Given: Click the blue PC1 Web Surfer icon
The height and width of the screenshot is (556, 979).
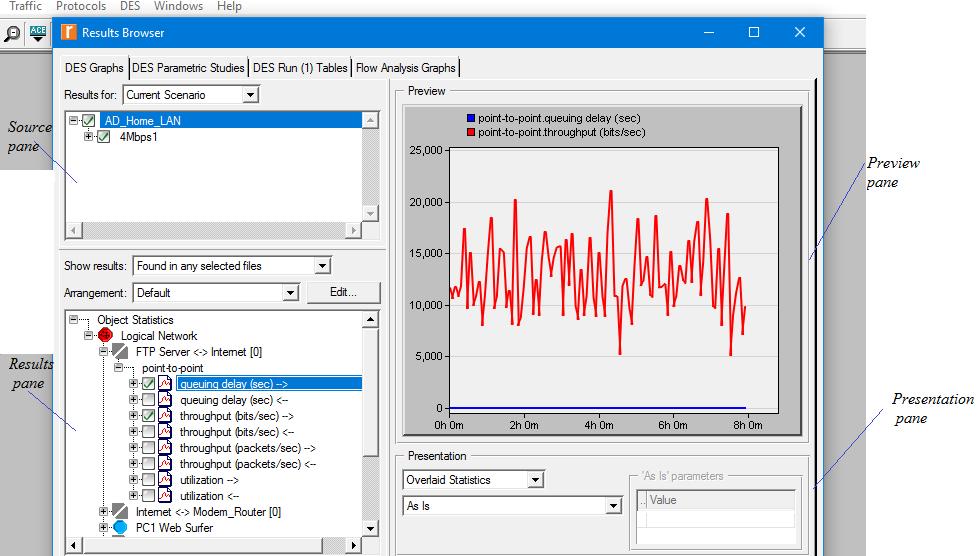Looking at the screenshot, I should pos(120,528).
